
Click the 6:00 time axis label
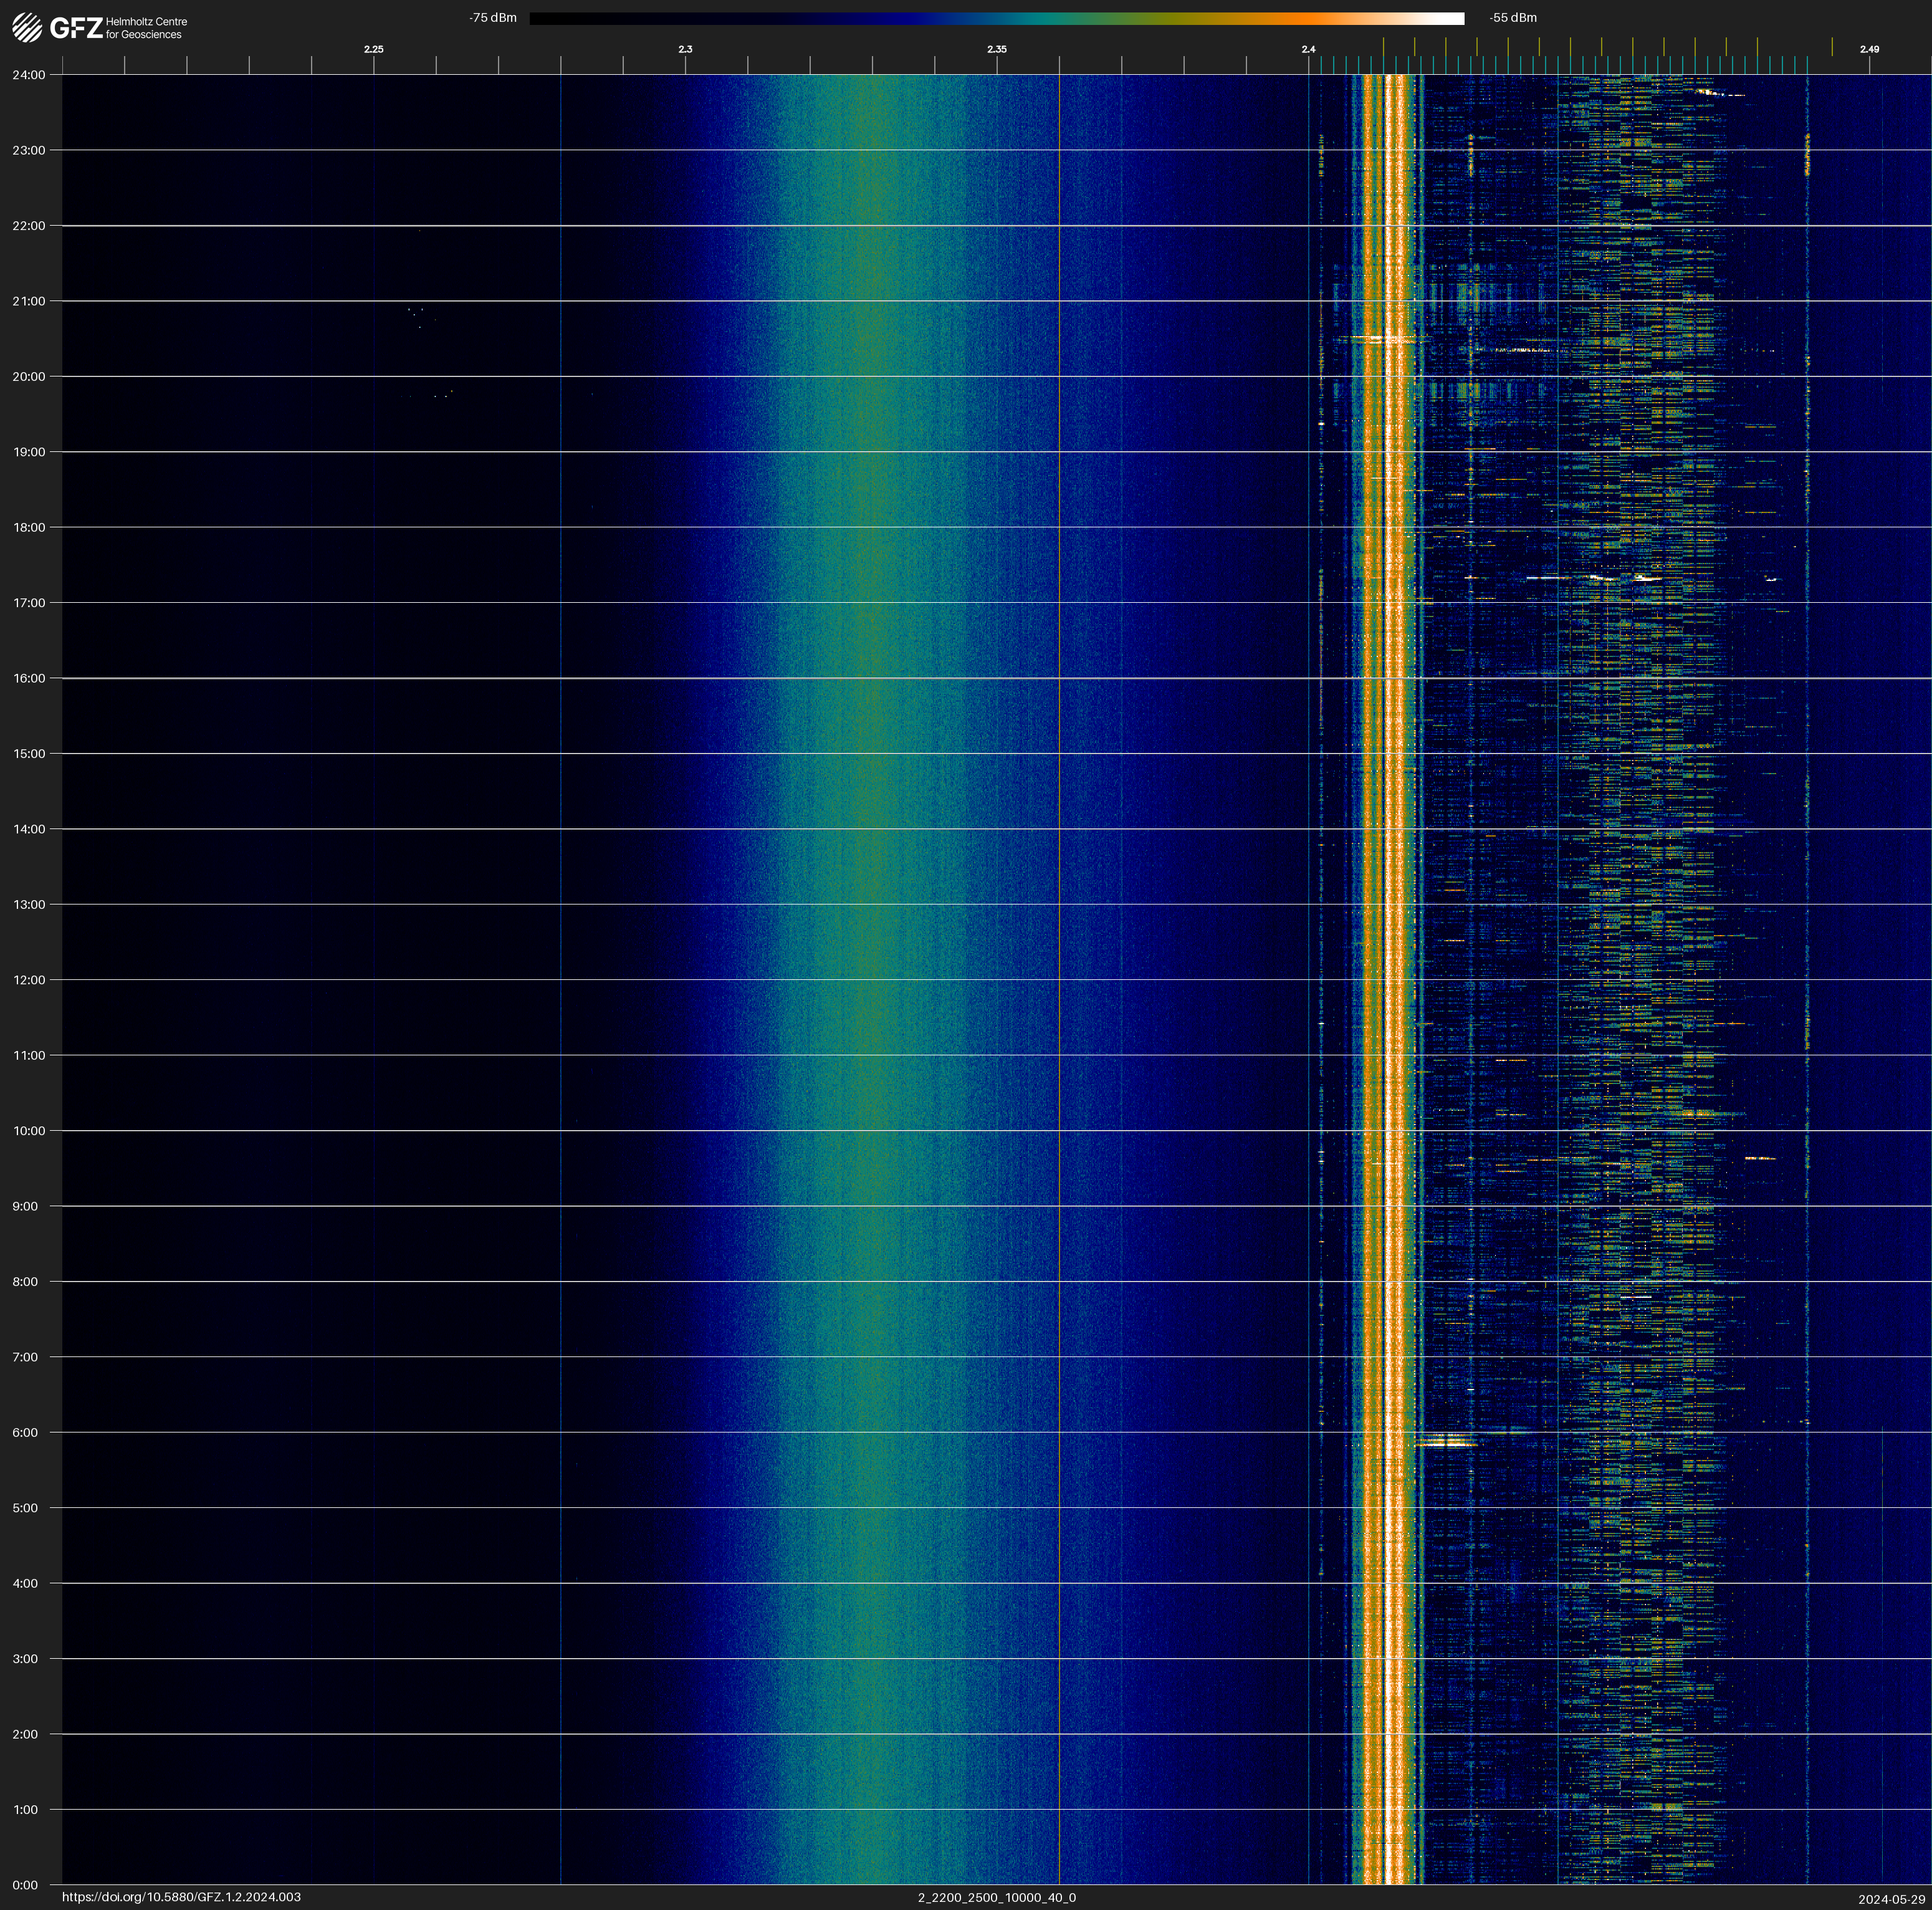point(25,1433)
